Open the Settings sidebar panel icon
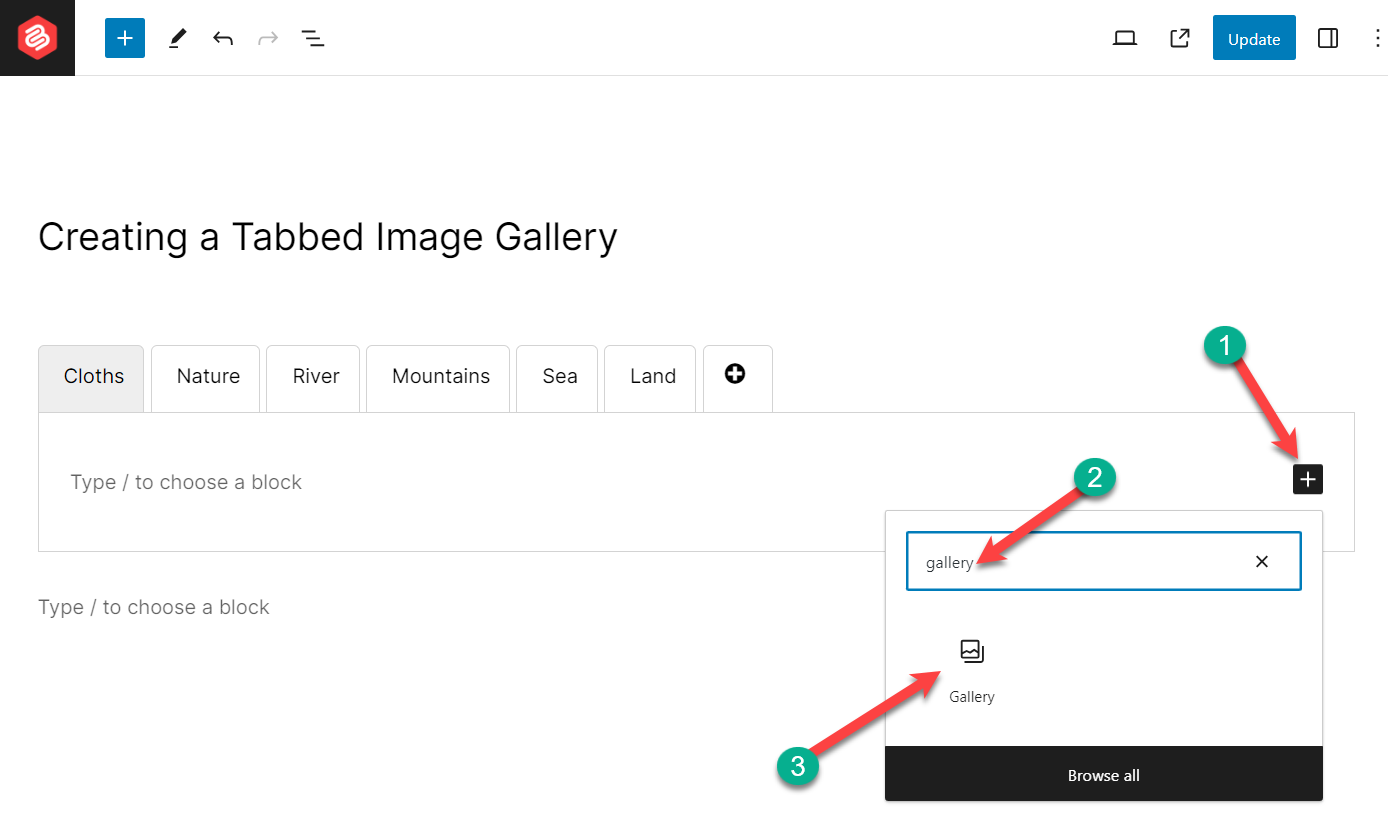Screen dimensions: 1388x834 (x=1328, y=37)
